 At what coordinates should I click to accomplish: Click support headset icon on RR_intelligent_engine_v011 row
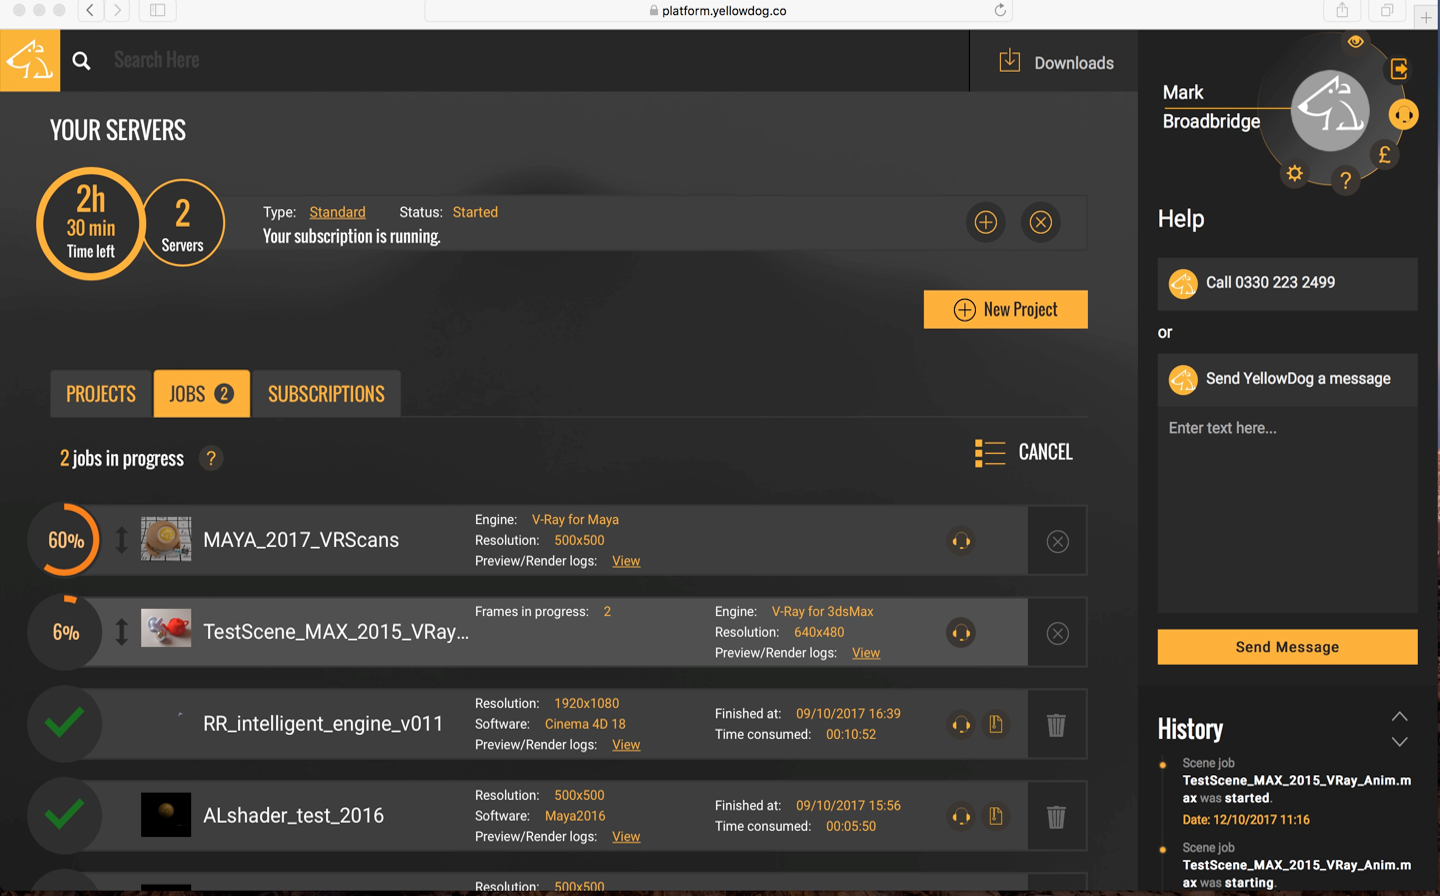(961, 725)
